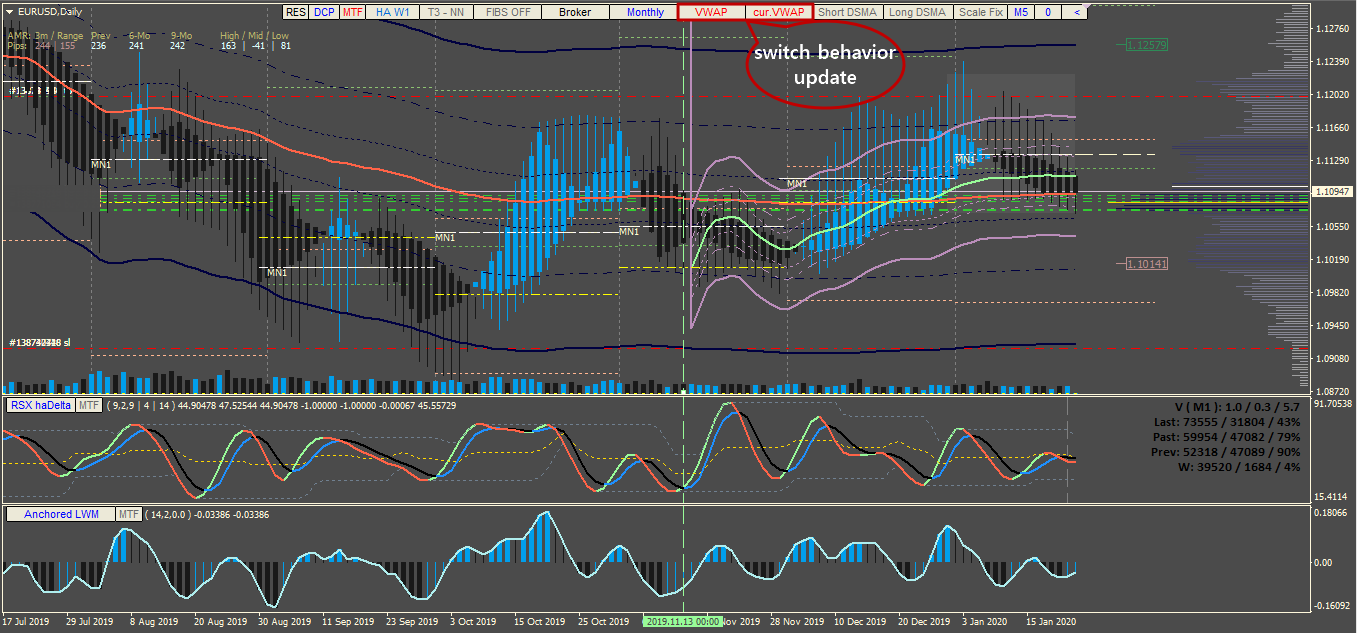Toggle the HA W1 Heiken Ashi button
This screenshot has width=1358, height=633.
[392, 12]
